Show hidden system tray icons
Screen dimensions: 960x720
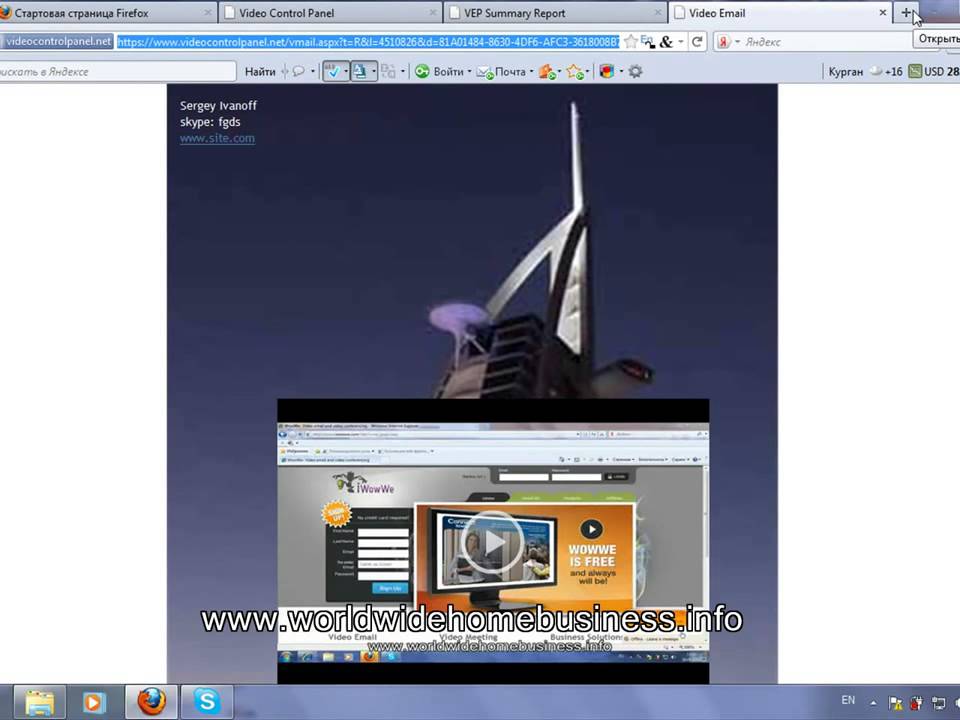pos(873,703)
